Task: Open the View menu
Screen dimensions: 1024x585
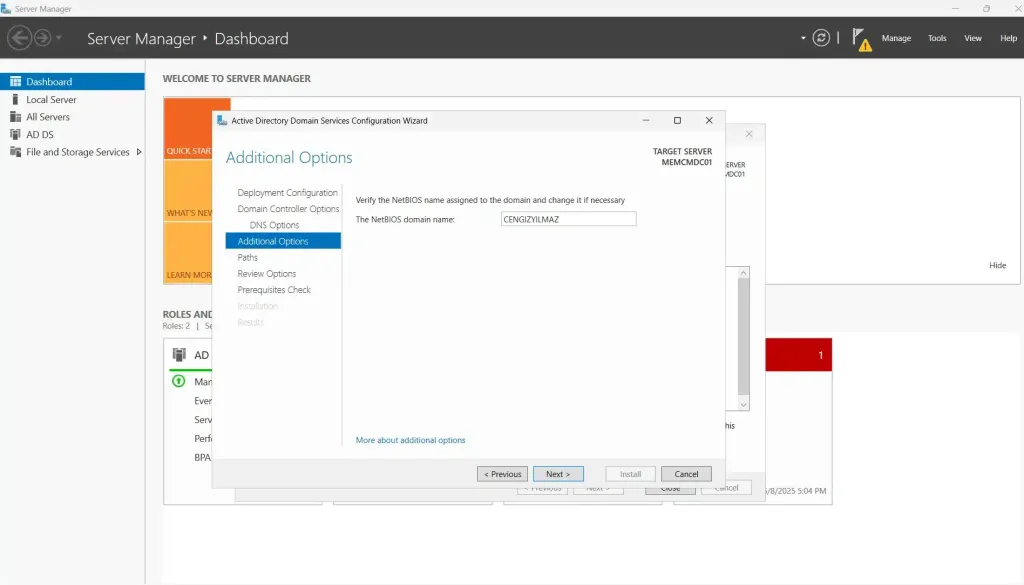Action: tap(972, 38)
